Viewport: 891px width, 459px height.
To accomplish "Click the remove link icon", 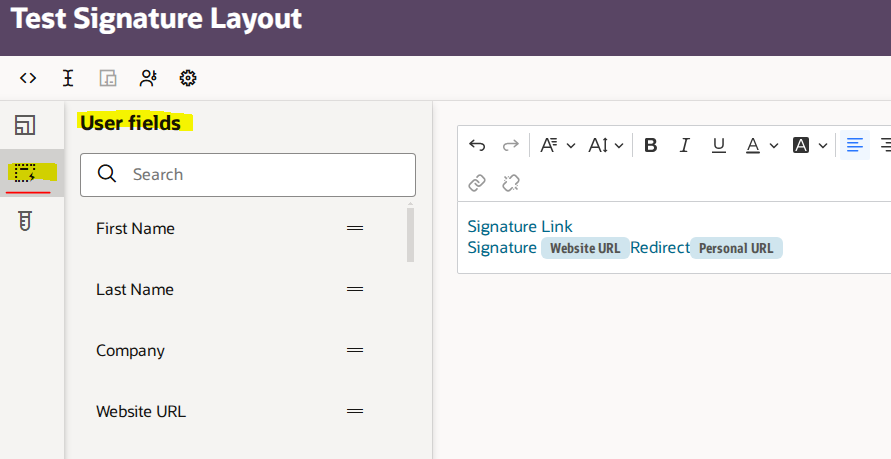I will pyautogui.click(x=511, y=183).
